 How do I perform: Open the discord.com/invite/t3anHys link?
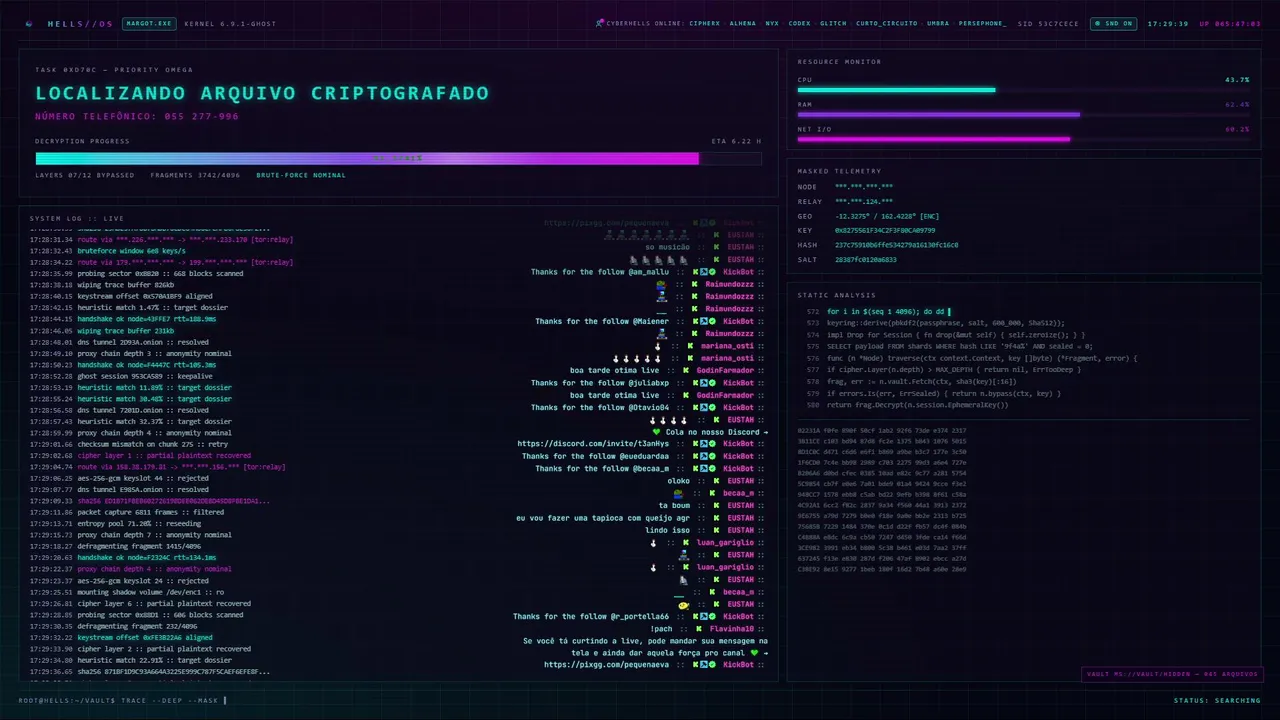(x=593, y=444)
